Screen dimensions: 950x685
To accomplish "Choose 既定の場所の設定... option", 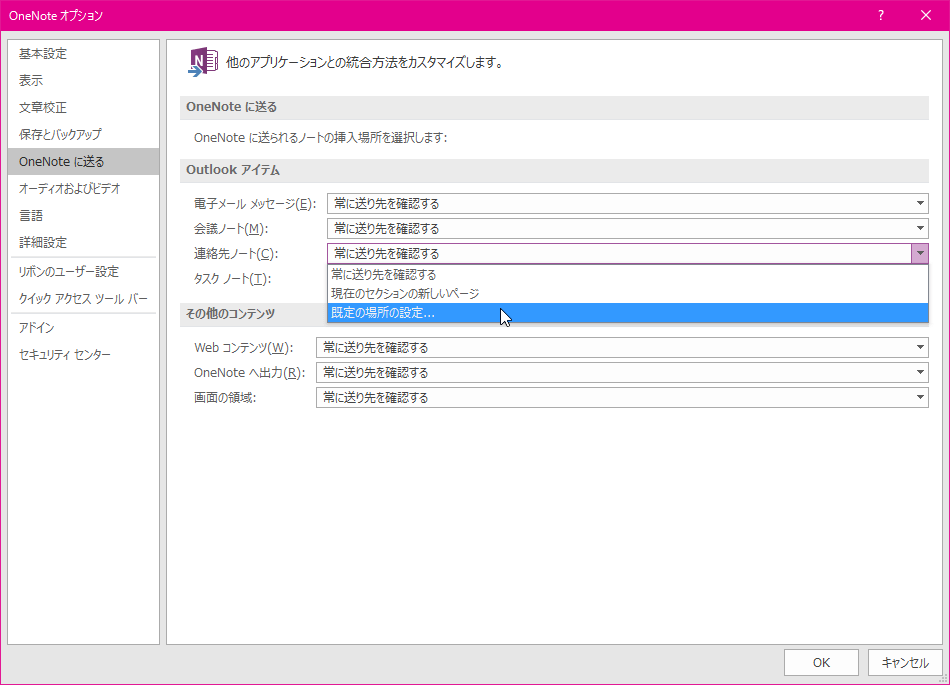I will 628,313.
